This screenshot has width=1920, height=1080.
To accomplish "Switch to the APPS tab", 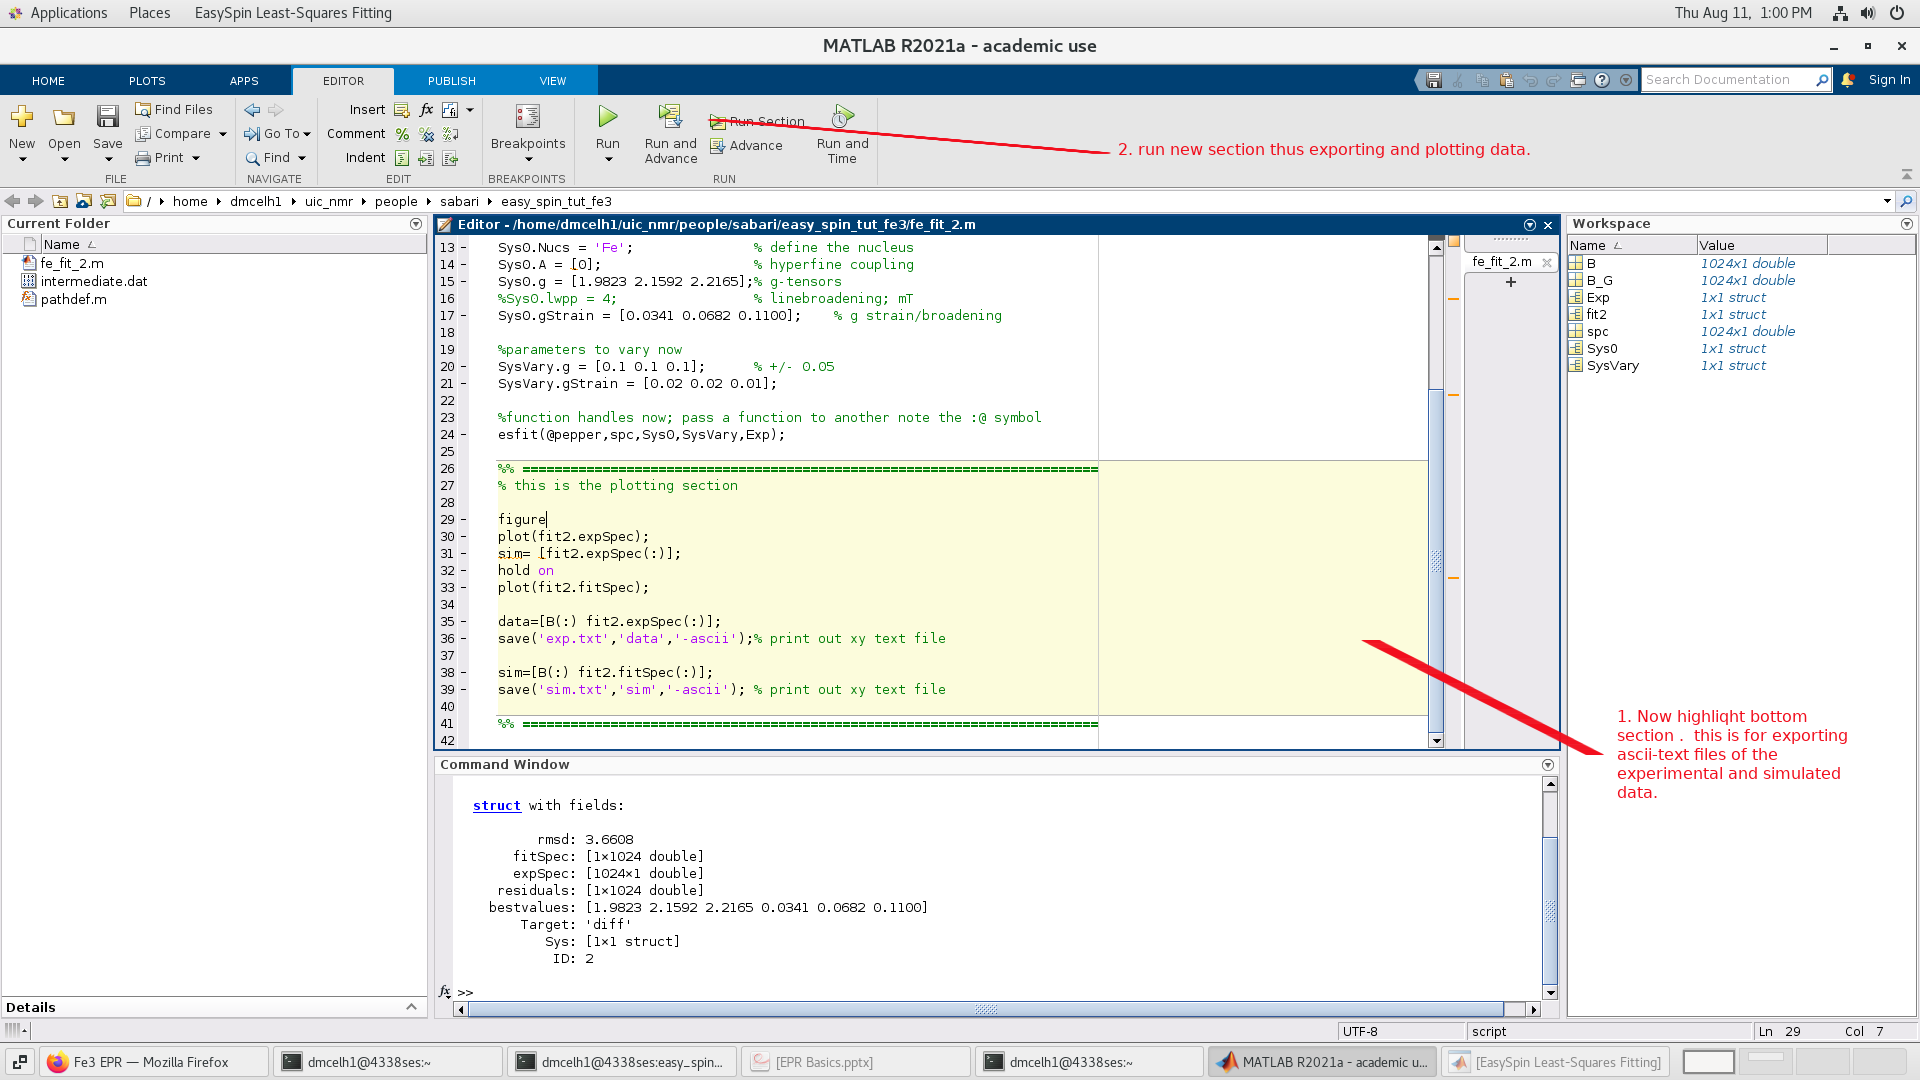I will click(244, 81).
